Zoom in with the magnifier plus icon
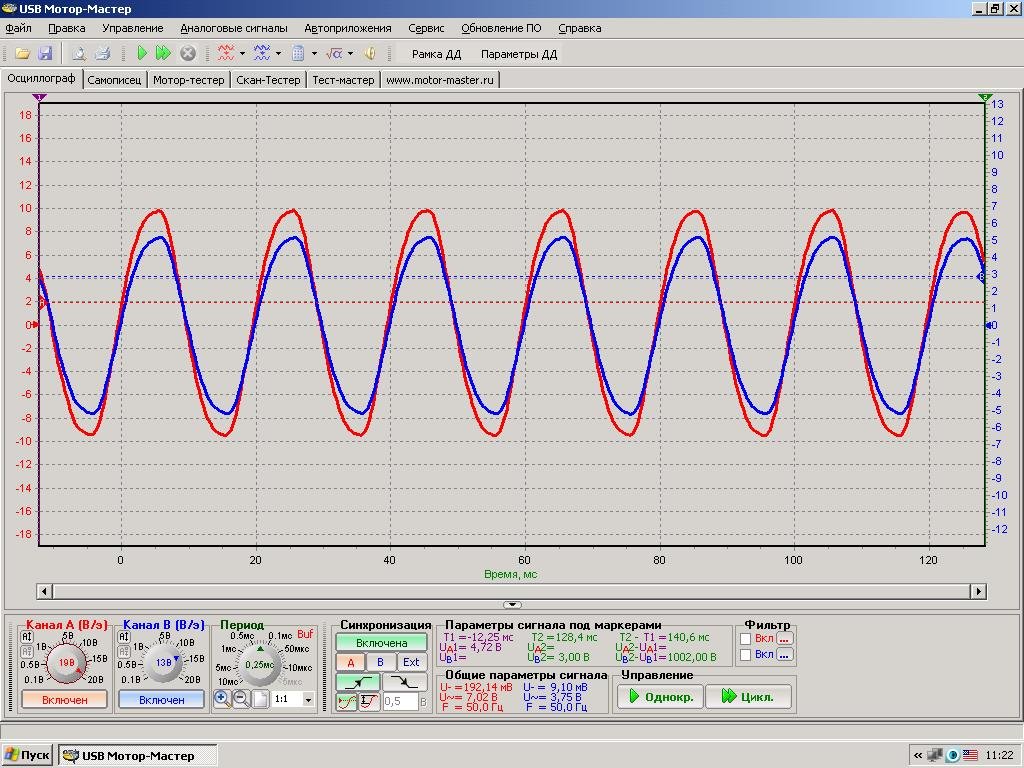Image resolution: width=1024 pixels, height=768 pixels. (x=221, y=699)
